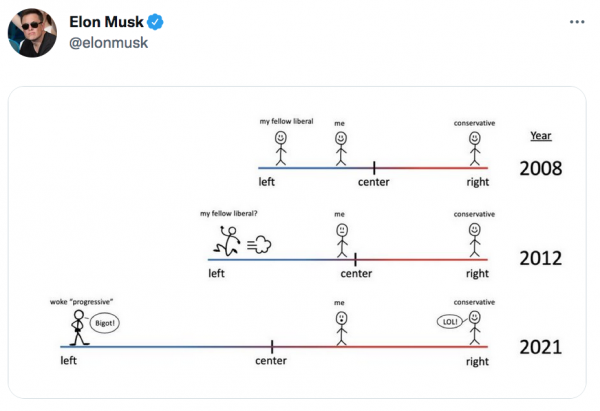Click the 2012 year label
The image size is (600, 411).
pos(540,258)
